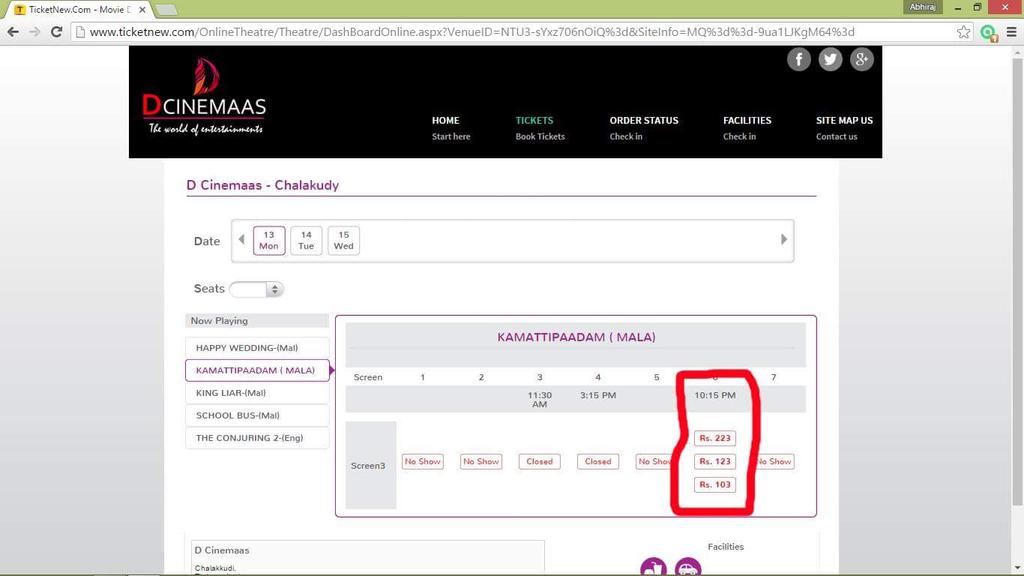Screen dimensions: 1024x576
Task: Bookmark page with the star icon
Action: [963, 31]
